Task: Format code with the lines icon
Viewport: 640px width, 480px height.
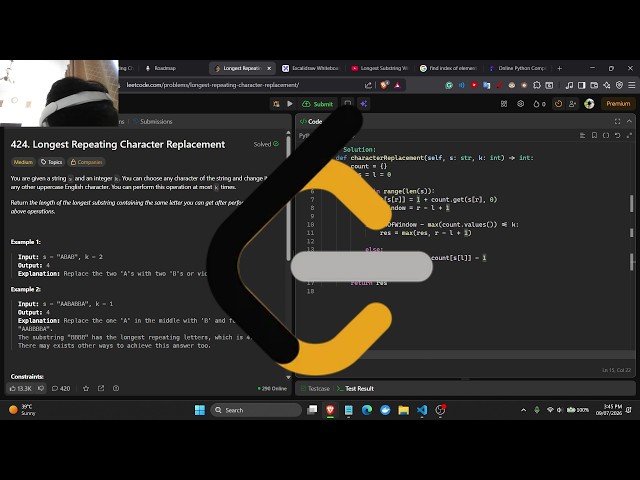Action: (582, 136)
